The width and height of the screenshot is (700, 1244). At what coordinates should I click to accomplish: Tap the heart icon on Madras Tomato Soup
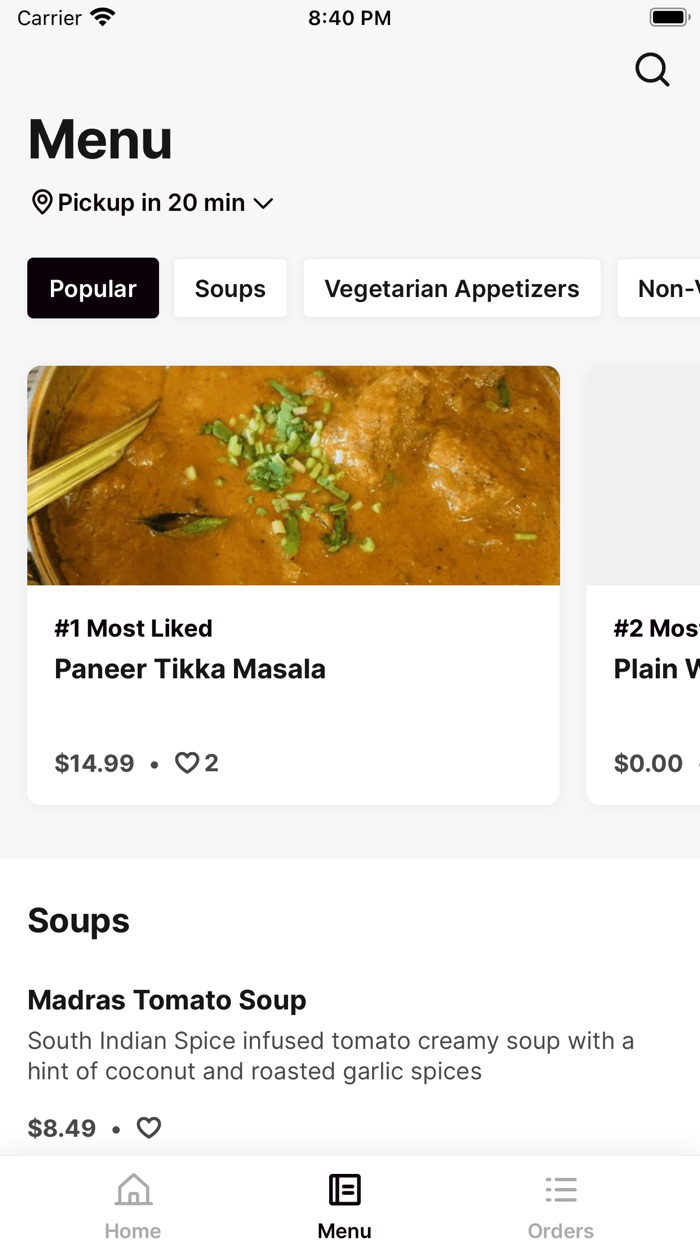[x=148, y=1127]
